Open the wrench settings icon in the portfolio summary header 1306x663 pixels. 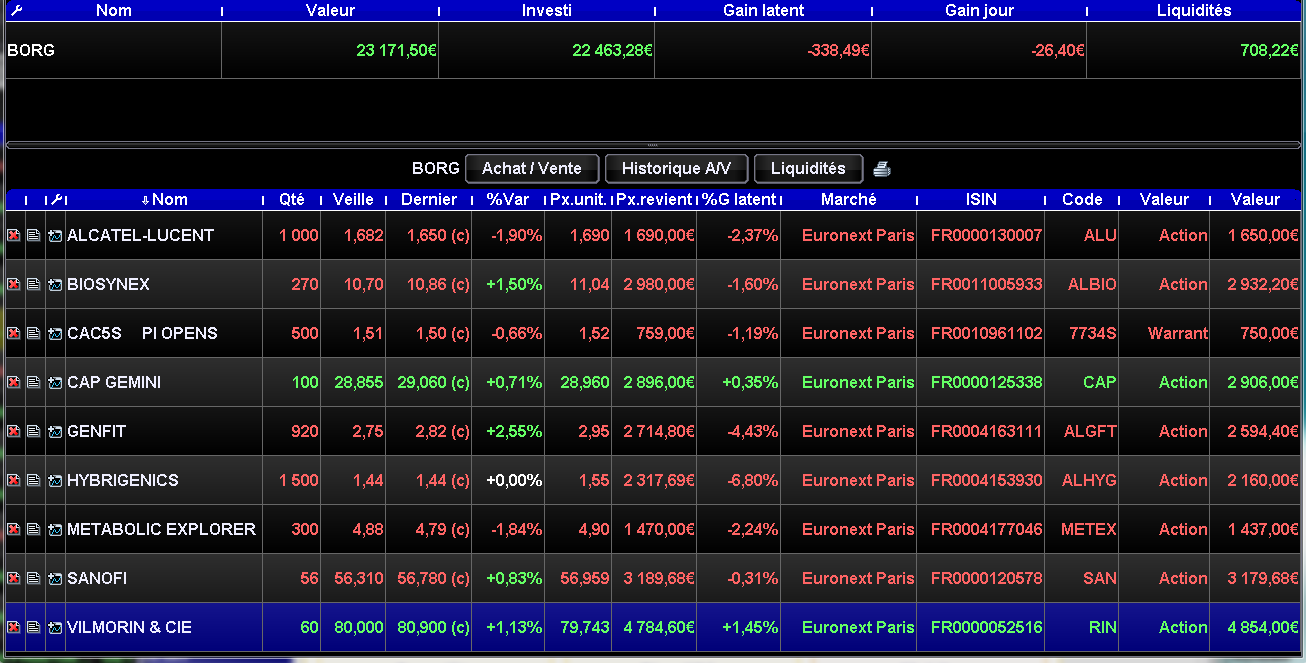[15, 10]
